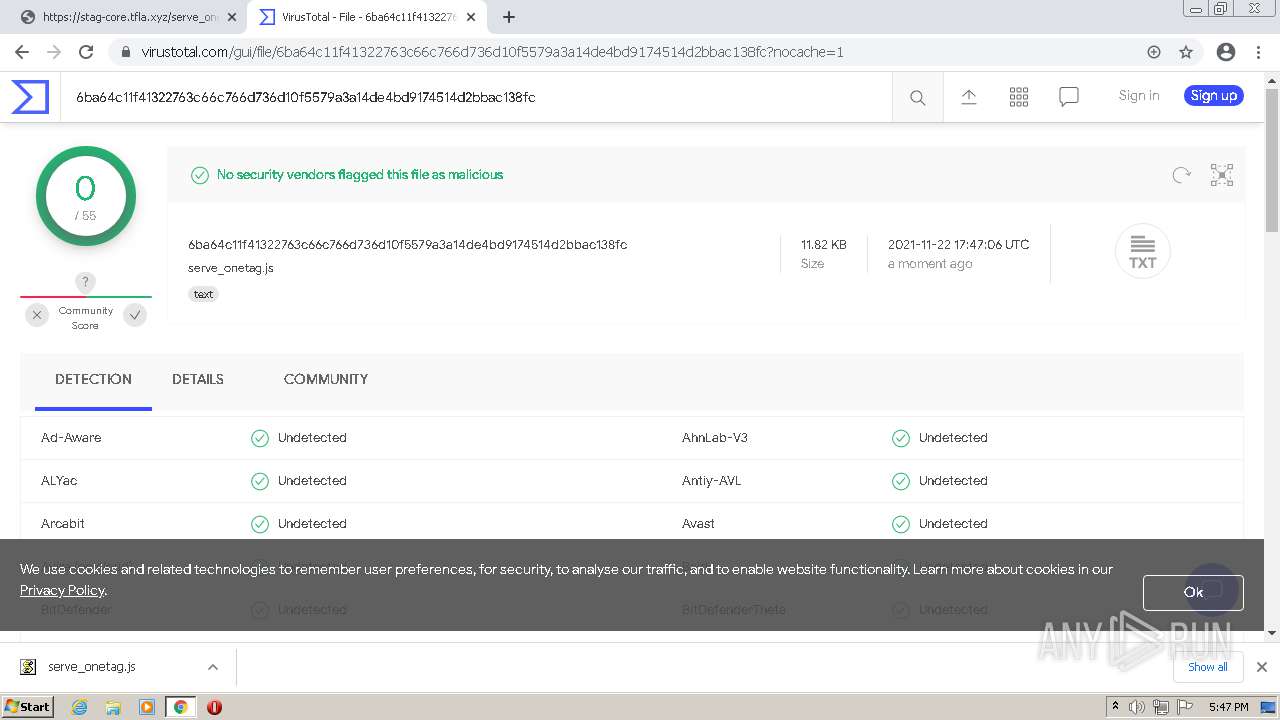Screen dimensions: 1280x720
Task: Open a new browser tab
Action: (x=509, y=17)
